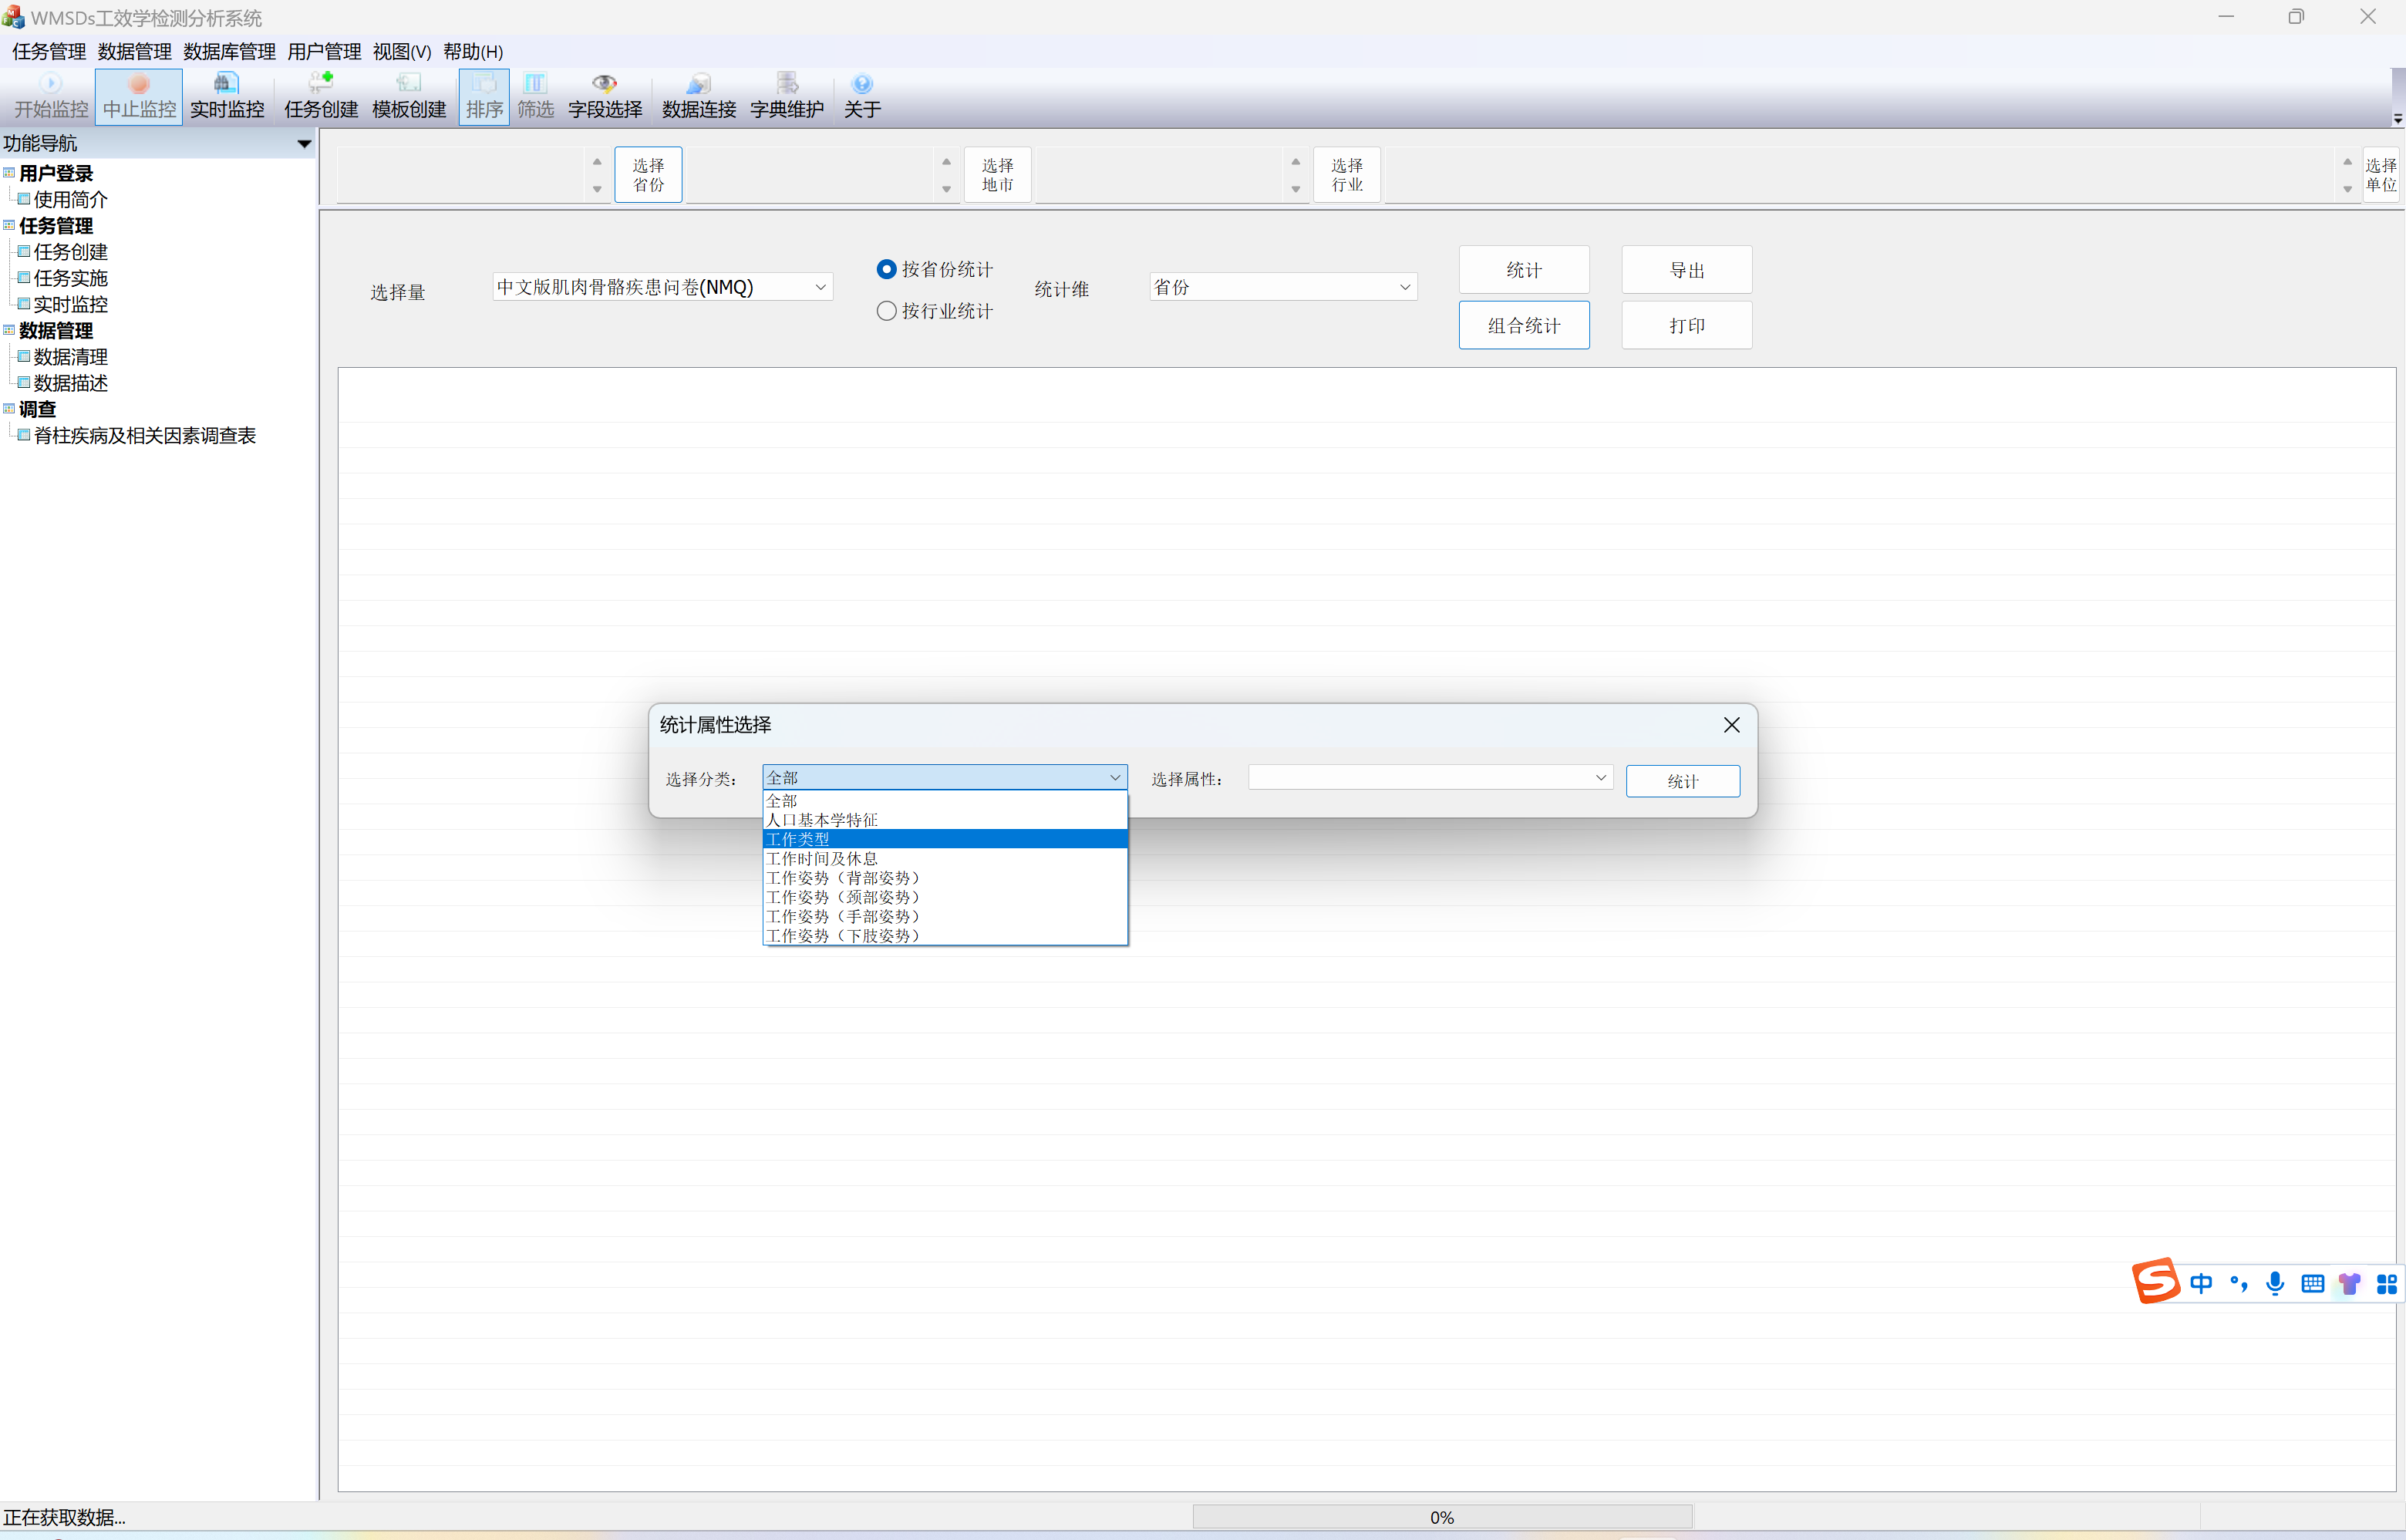
Task: Collapse the 用户登录 tree node
Action: point(9,173)
